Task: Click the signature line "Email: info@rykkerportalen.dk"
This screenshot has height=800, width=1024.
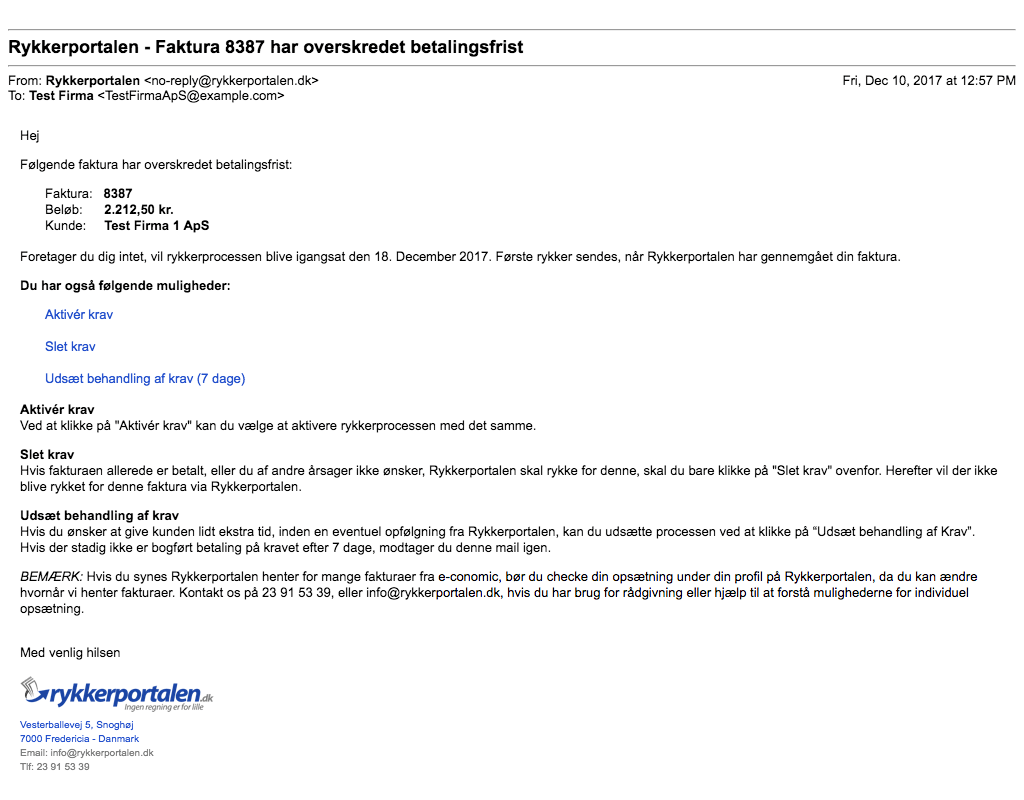Action: pos(87,753)
